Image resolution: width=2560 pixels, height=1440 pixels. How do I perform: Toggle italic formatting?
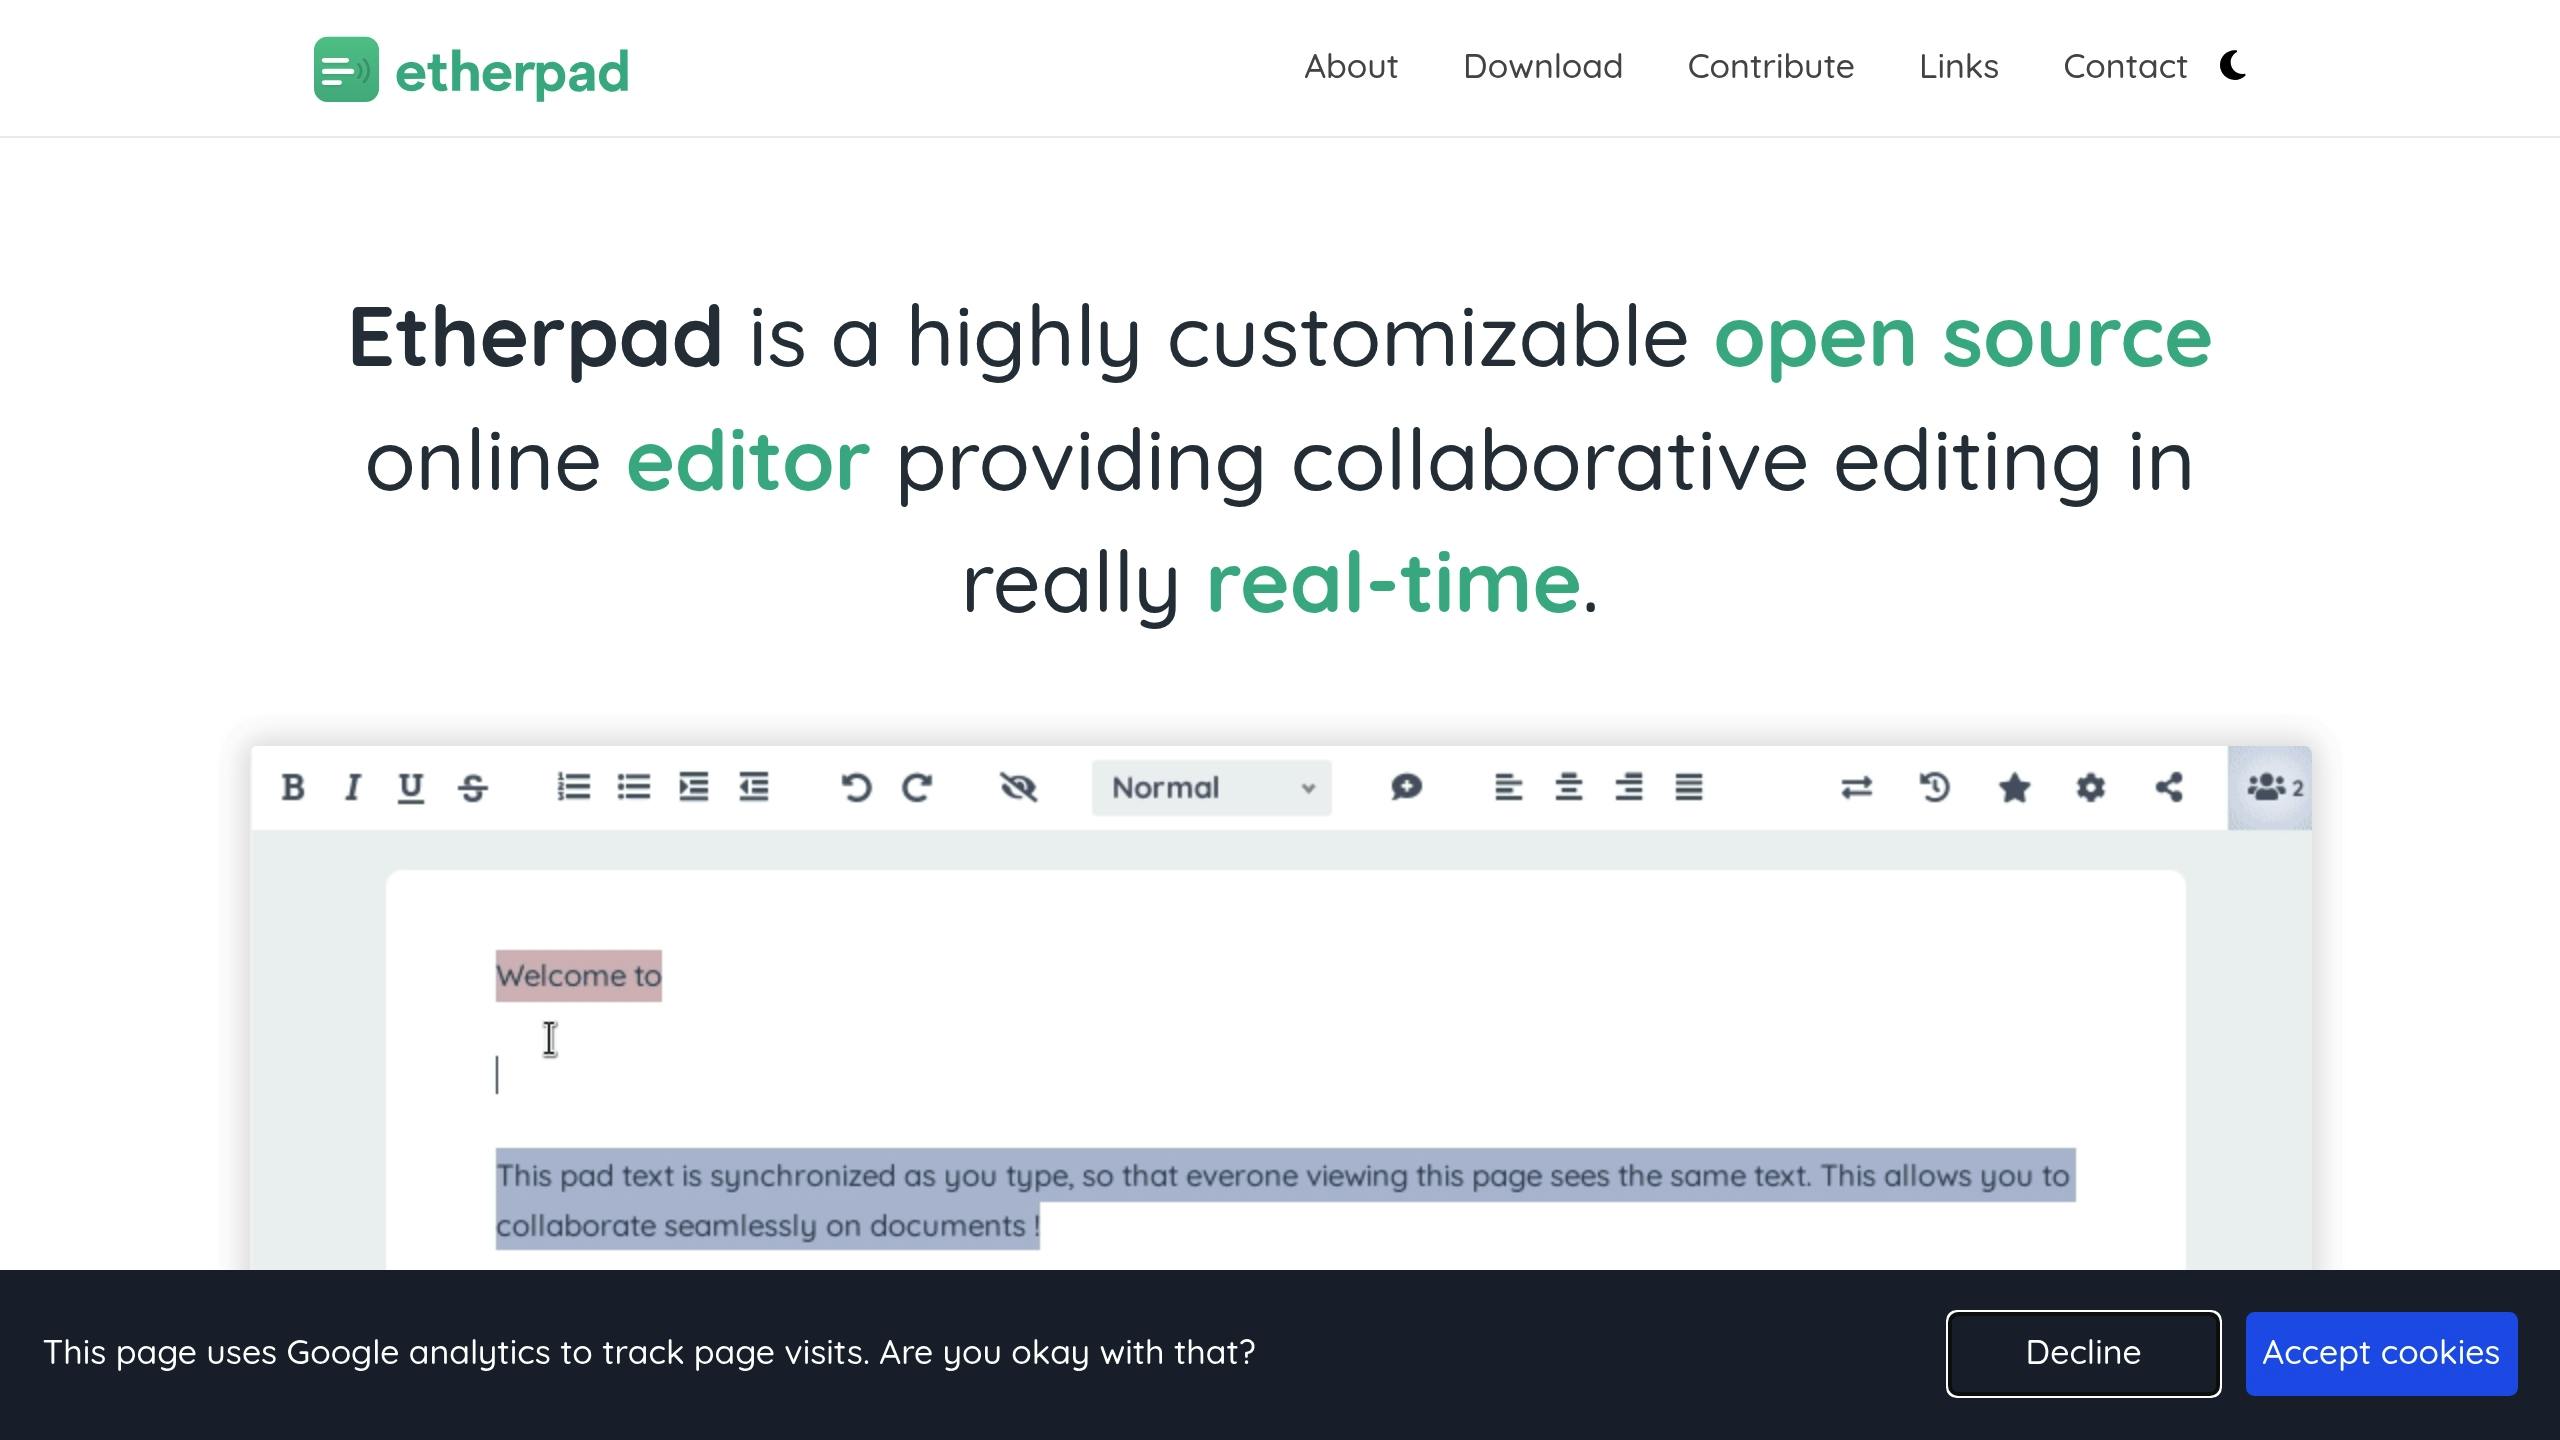[x=352, y=788]
